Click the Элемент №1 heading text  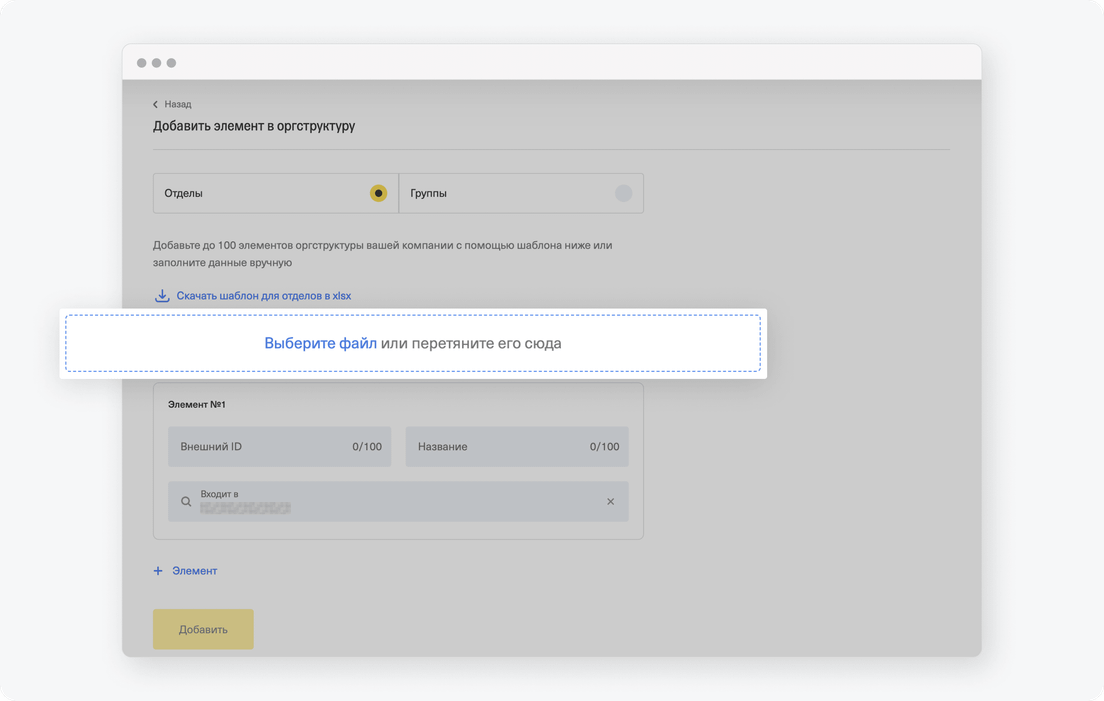196,404
